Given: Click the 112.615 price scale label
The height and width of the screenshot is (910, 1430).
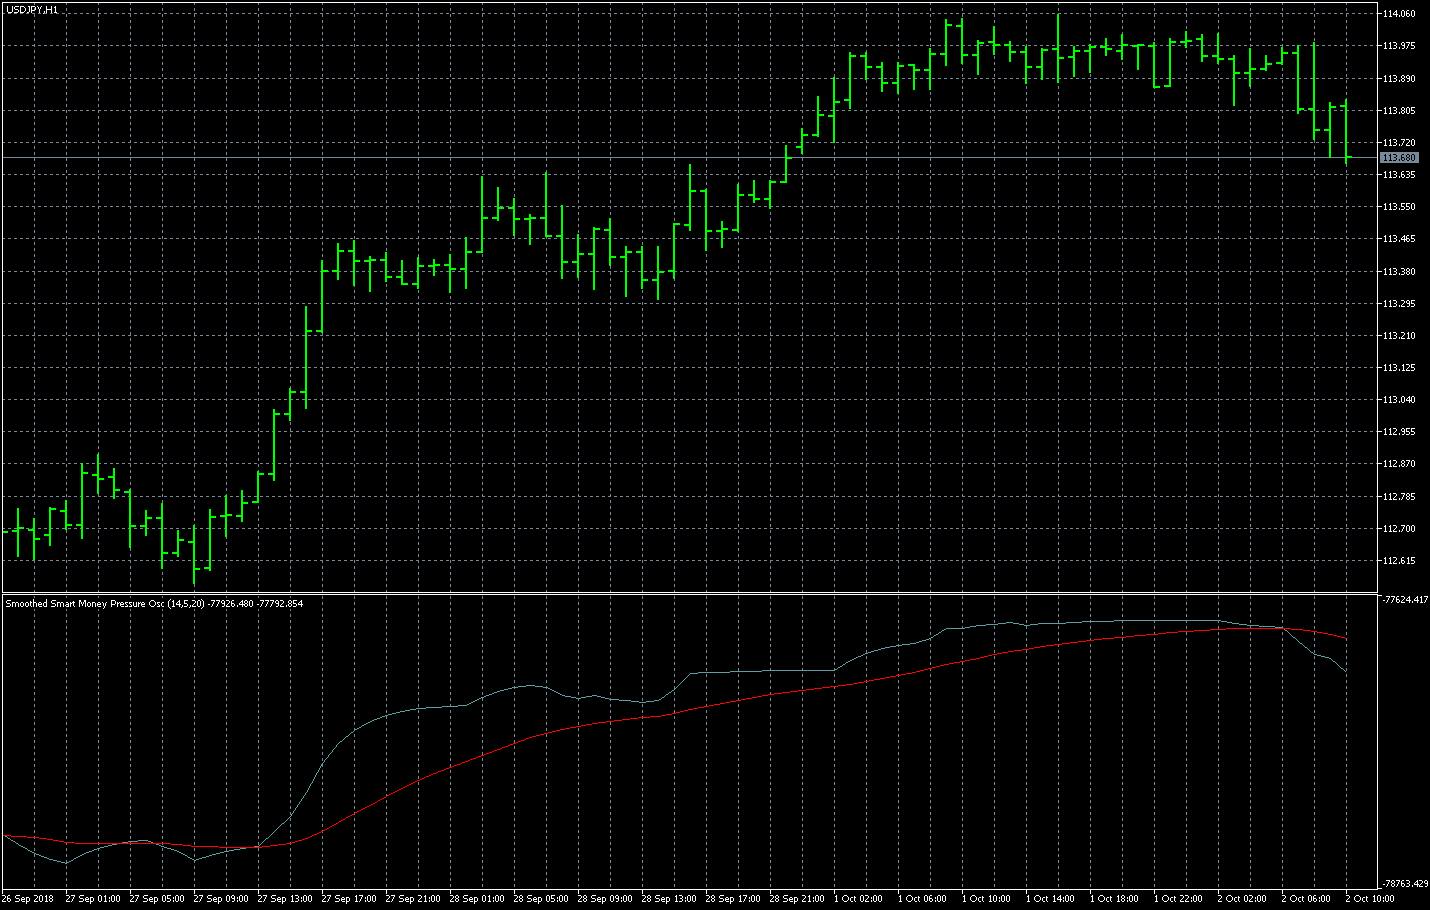Looking at the screenshot, I should 1399,561.
